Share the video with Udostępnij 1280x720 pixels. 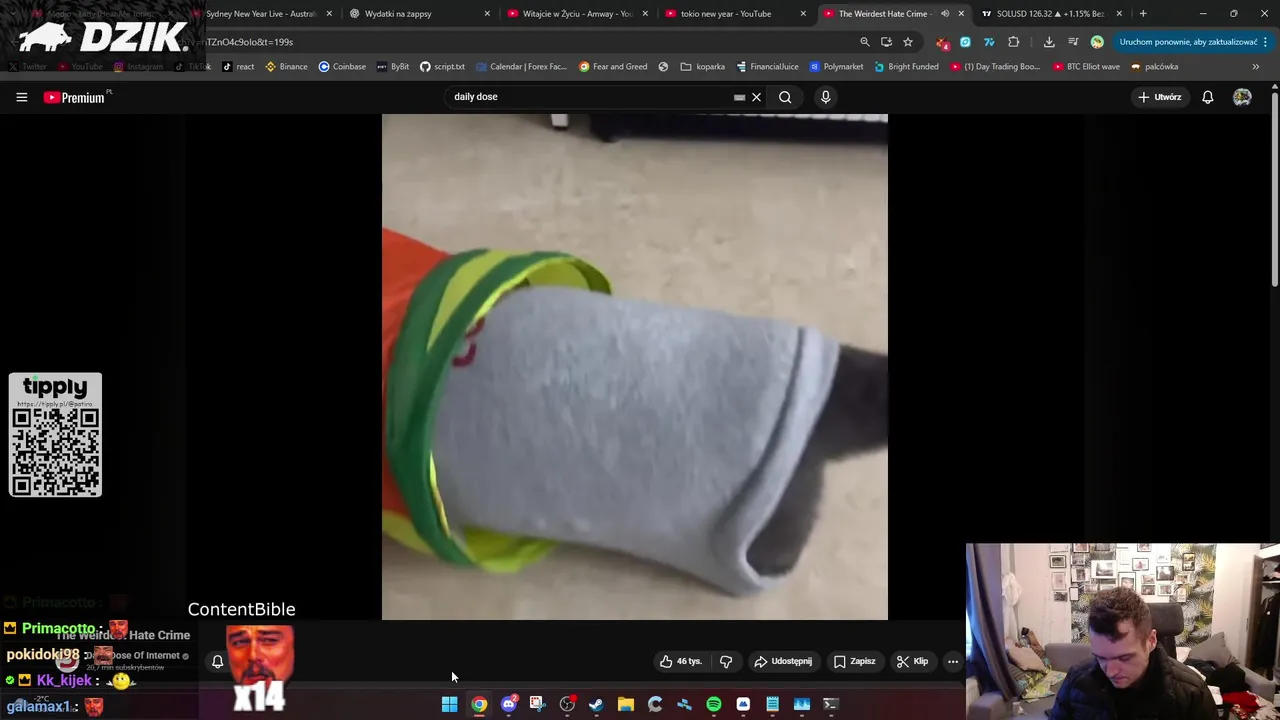pyautogui.click(x=783, y=661)
